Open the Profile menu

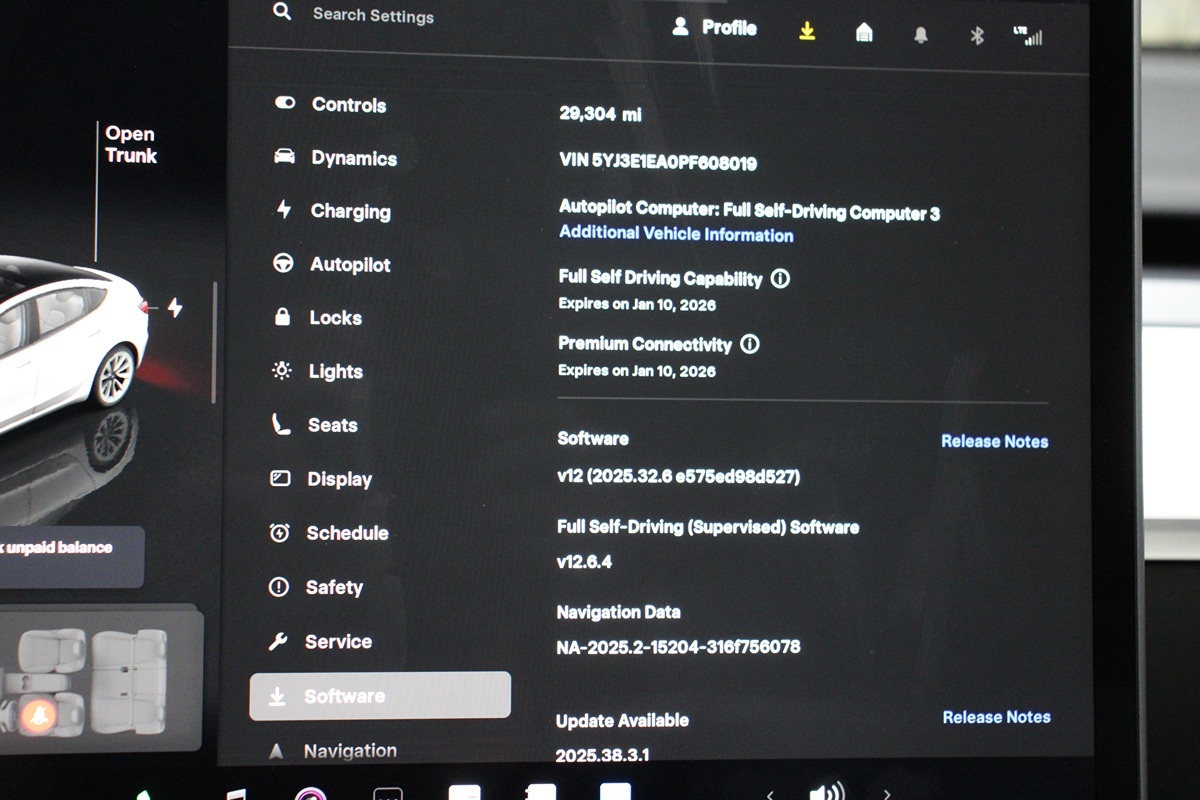[715, 28]
